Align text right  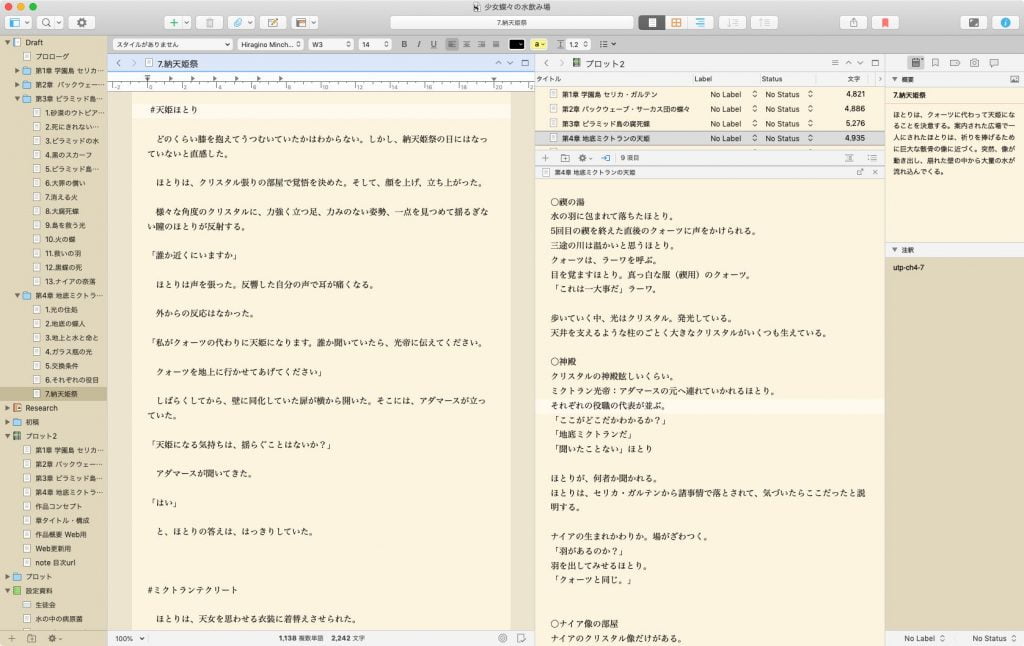pyautogui.click(x=481, y=44)
